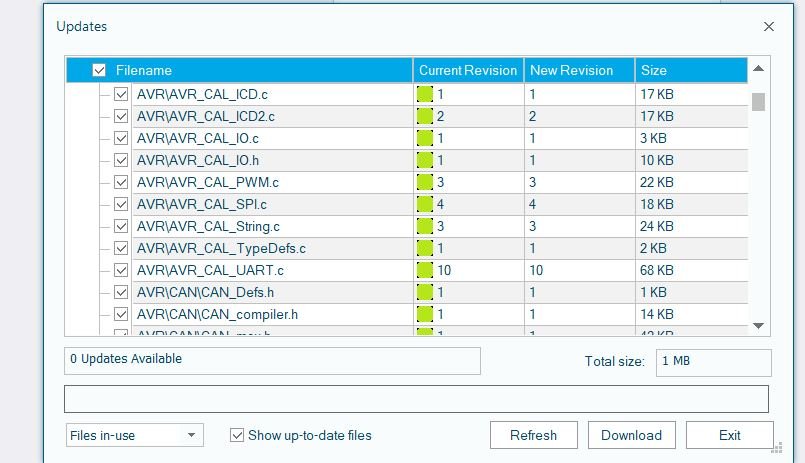Toggle checkbox for AVR\AVR_CAL_String.c
805x463 pixels.
pyautogui.click(x=121, y=226)
